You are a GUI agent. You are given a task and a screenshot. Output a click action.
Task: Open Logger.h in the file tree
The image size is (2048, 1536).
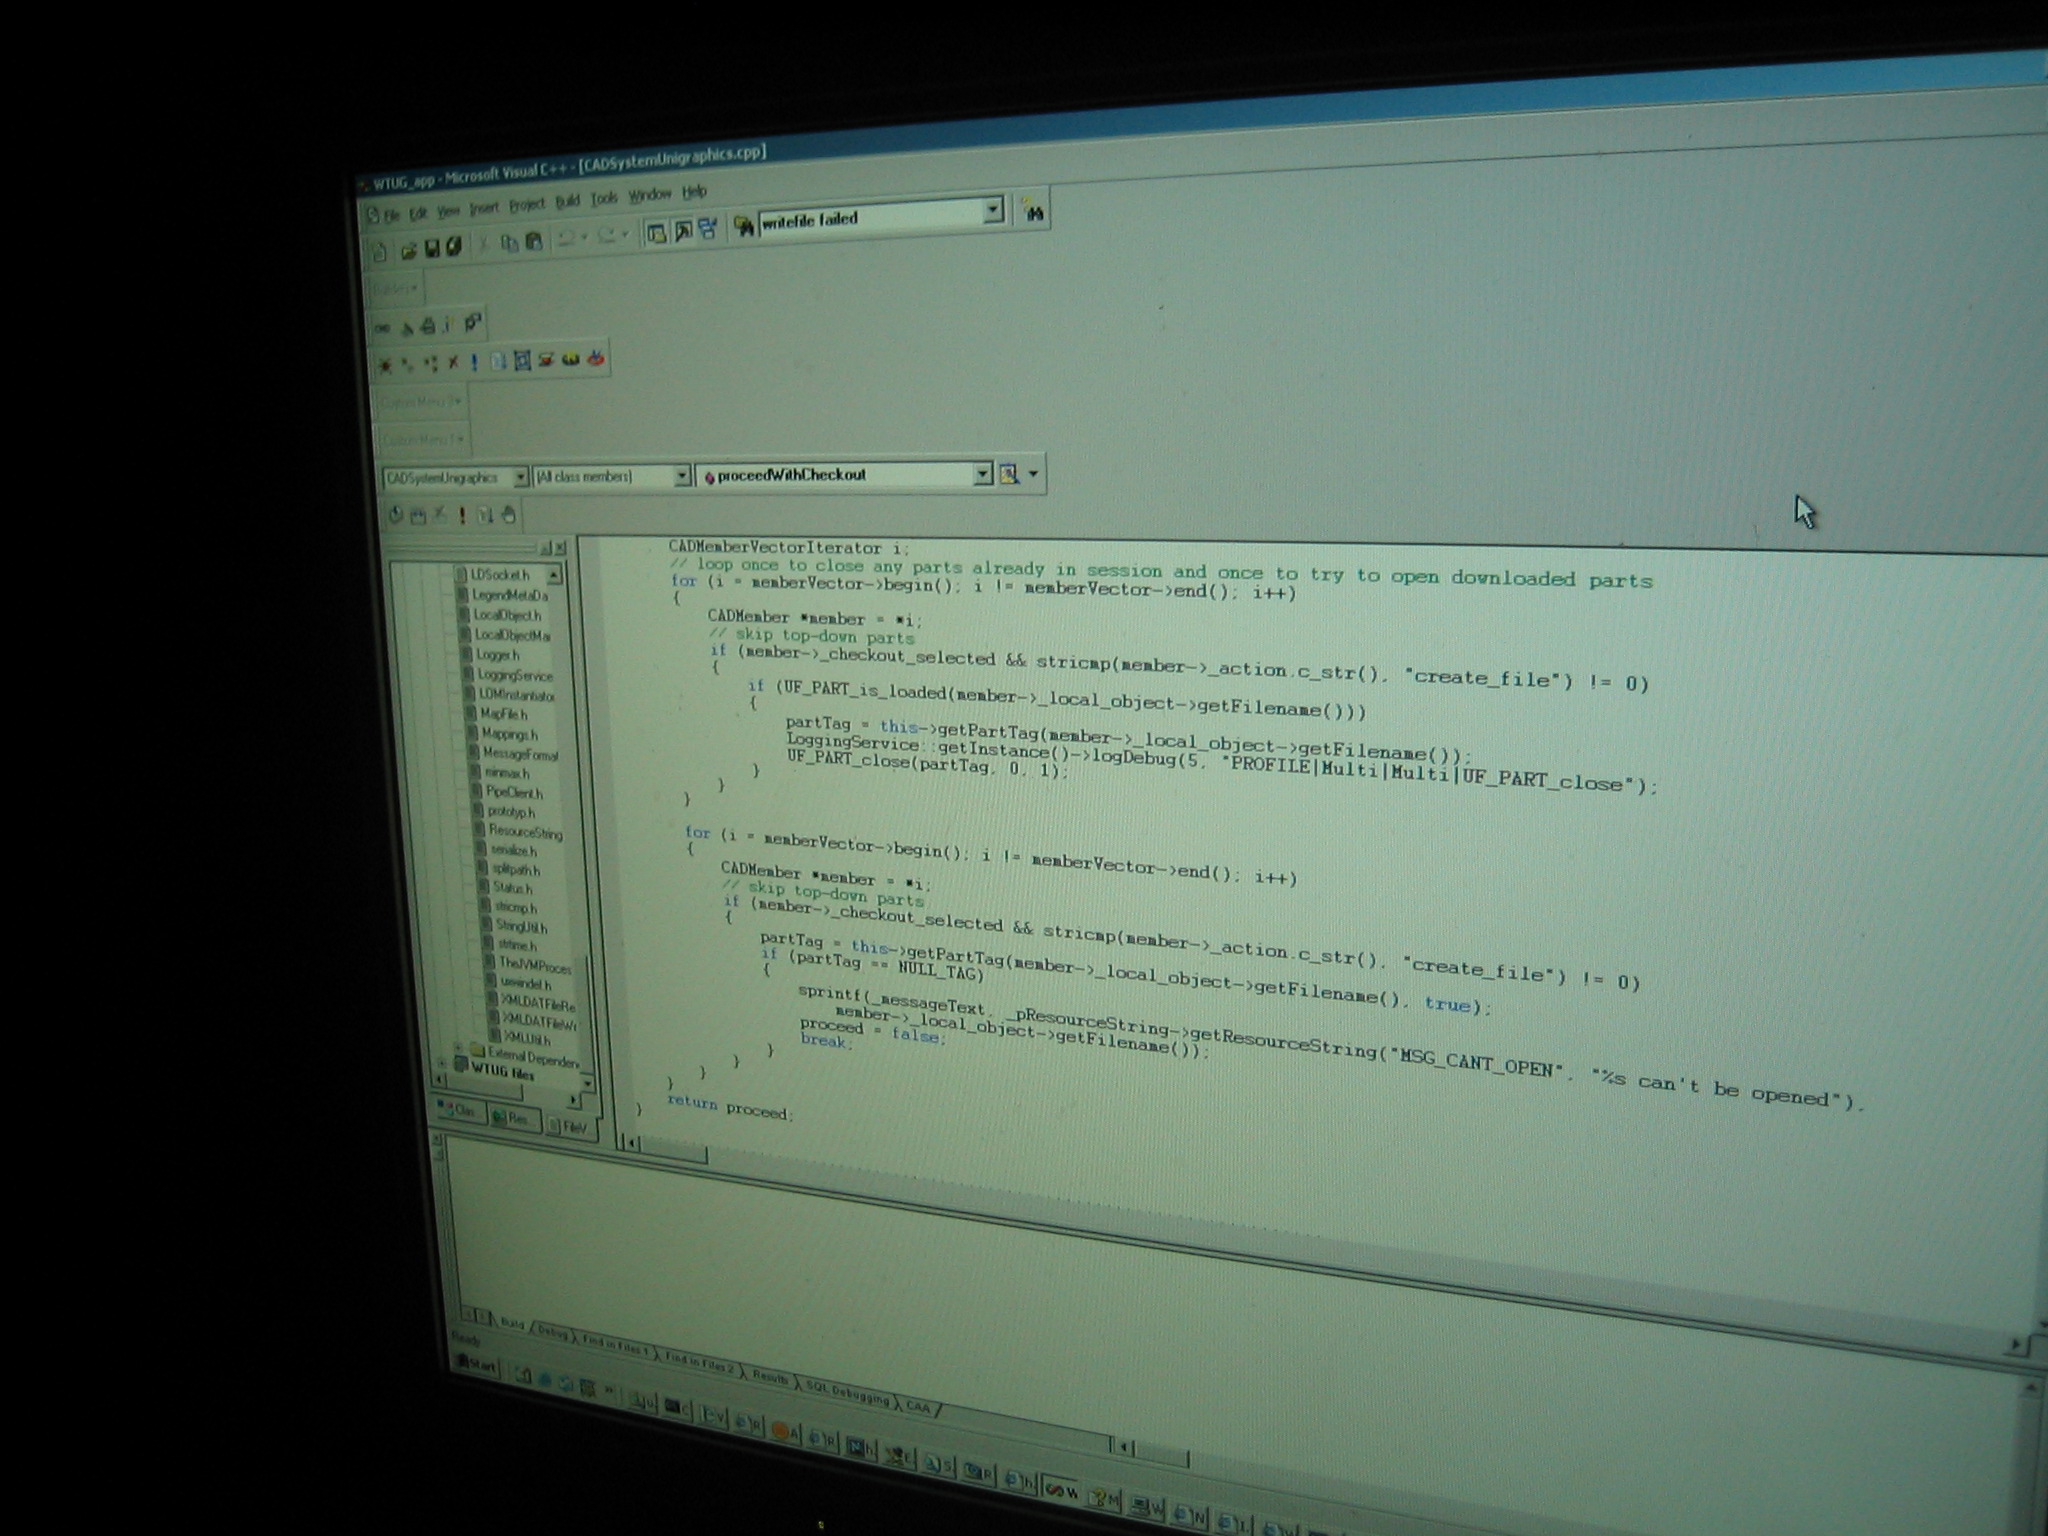498,655
